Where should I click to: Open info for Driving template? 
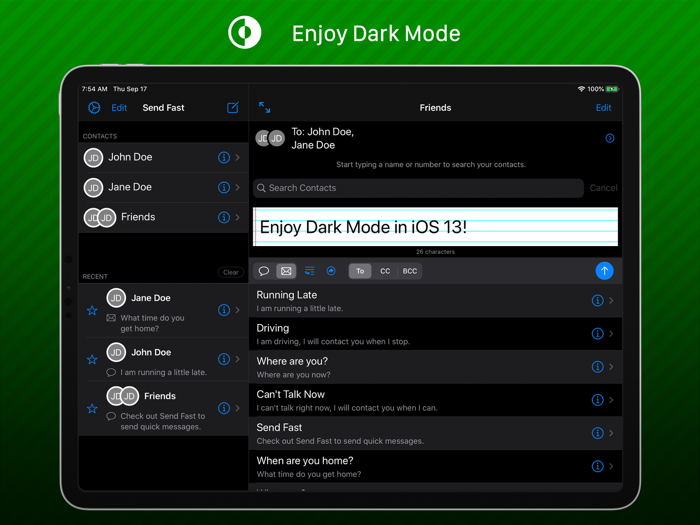(x=597, y=333)
